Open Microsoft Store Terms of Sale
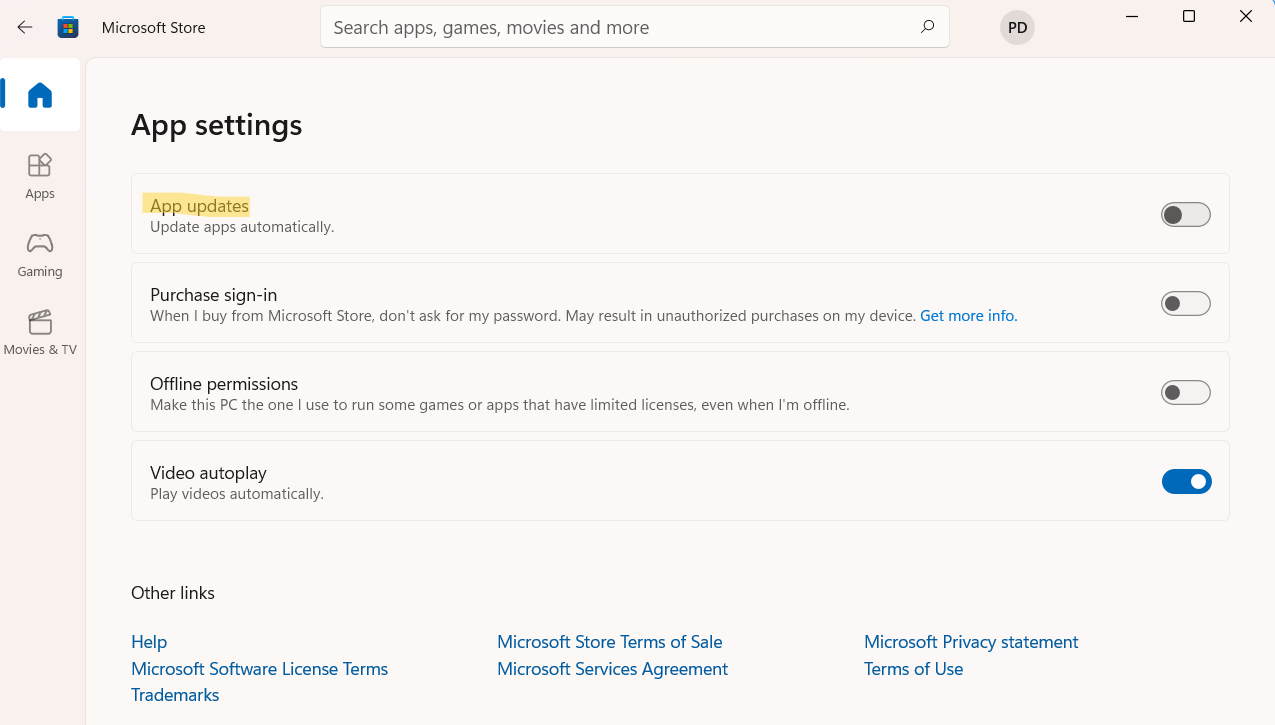 coord(609,642)
